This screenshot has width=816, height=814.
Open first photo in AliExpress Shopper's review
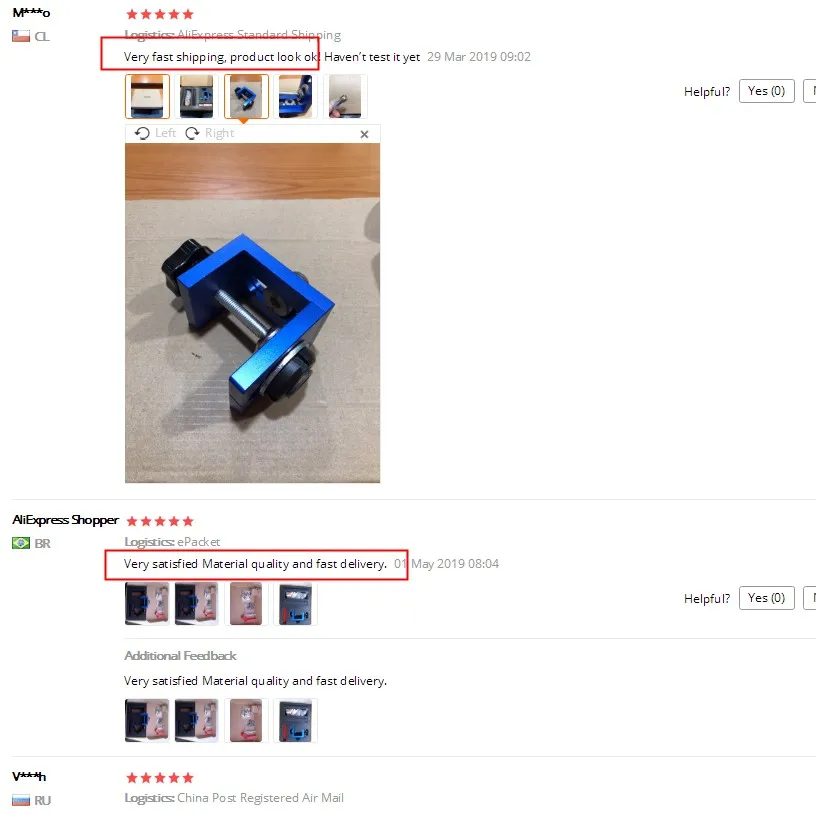147,604
